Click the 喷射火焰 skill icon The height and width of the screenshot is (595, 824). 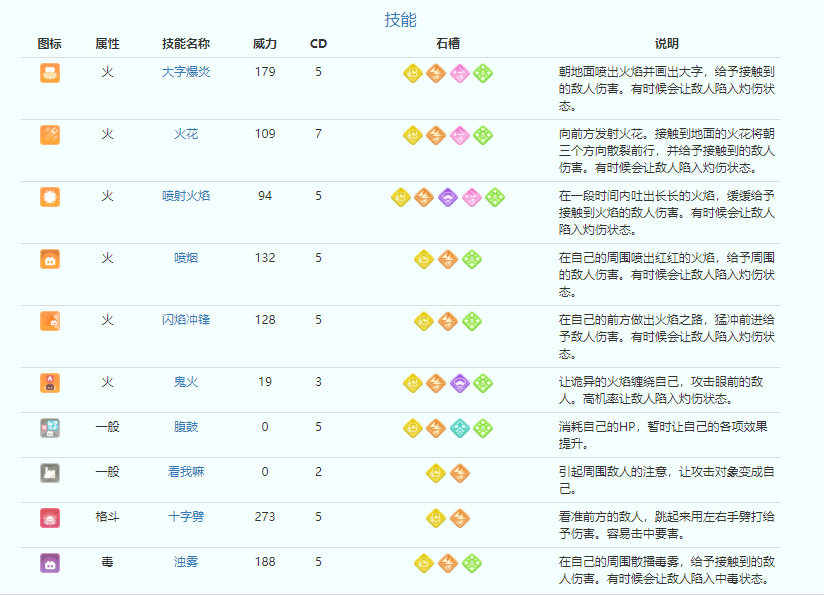pos(50,197)
